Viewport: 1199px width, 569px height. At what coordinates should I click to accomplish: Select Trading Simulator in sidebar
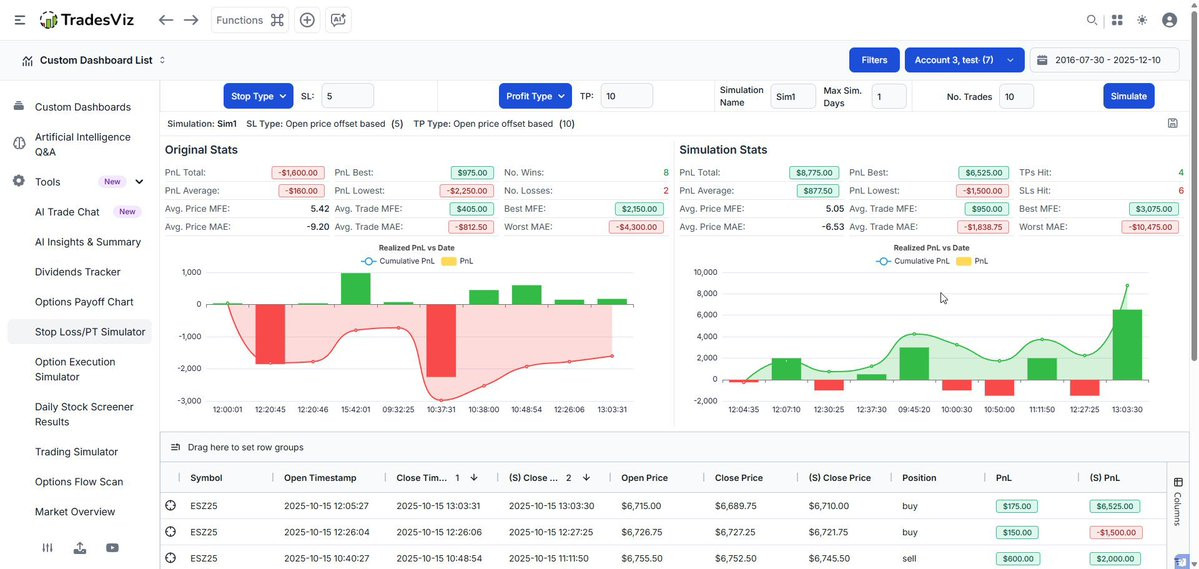(x=76, y=452)
